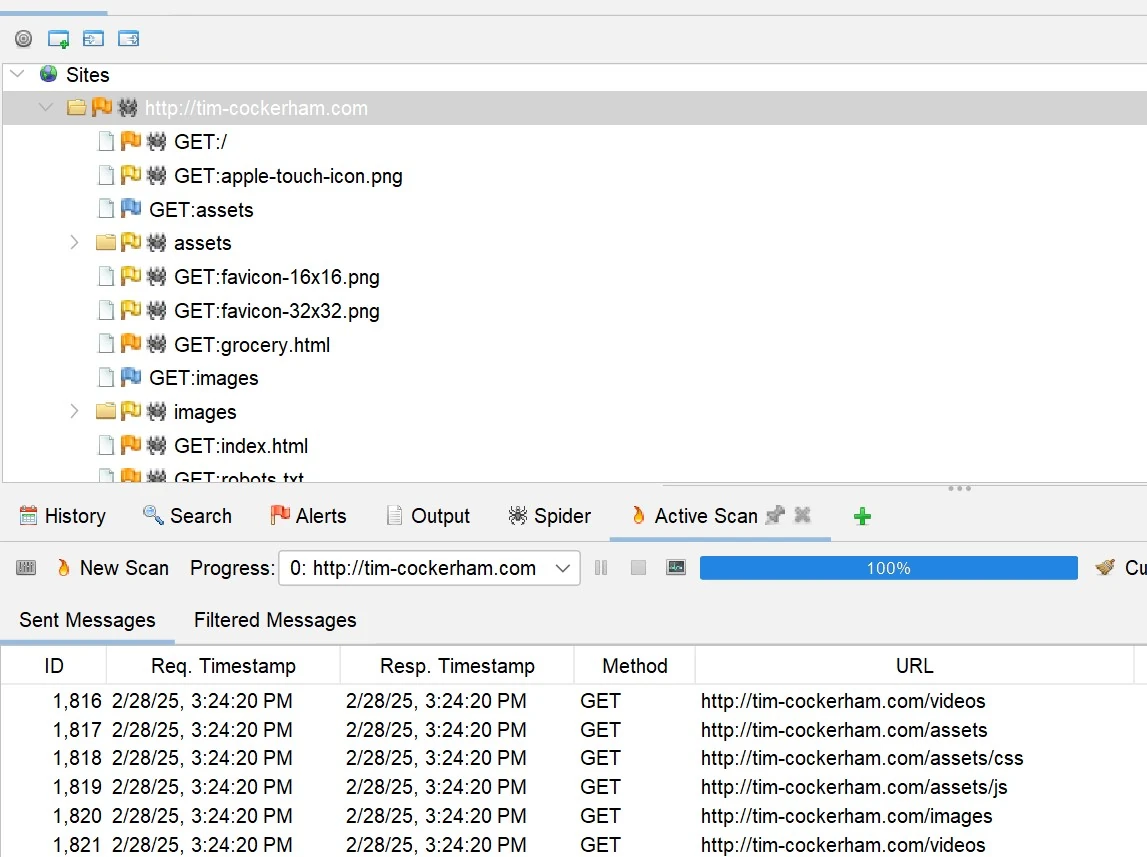Open the Filtered Messages tab
This screenshot has width=1147, height=857.
275,620
